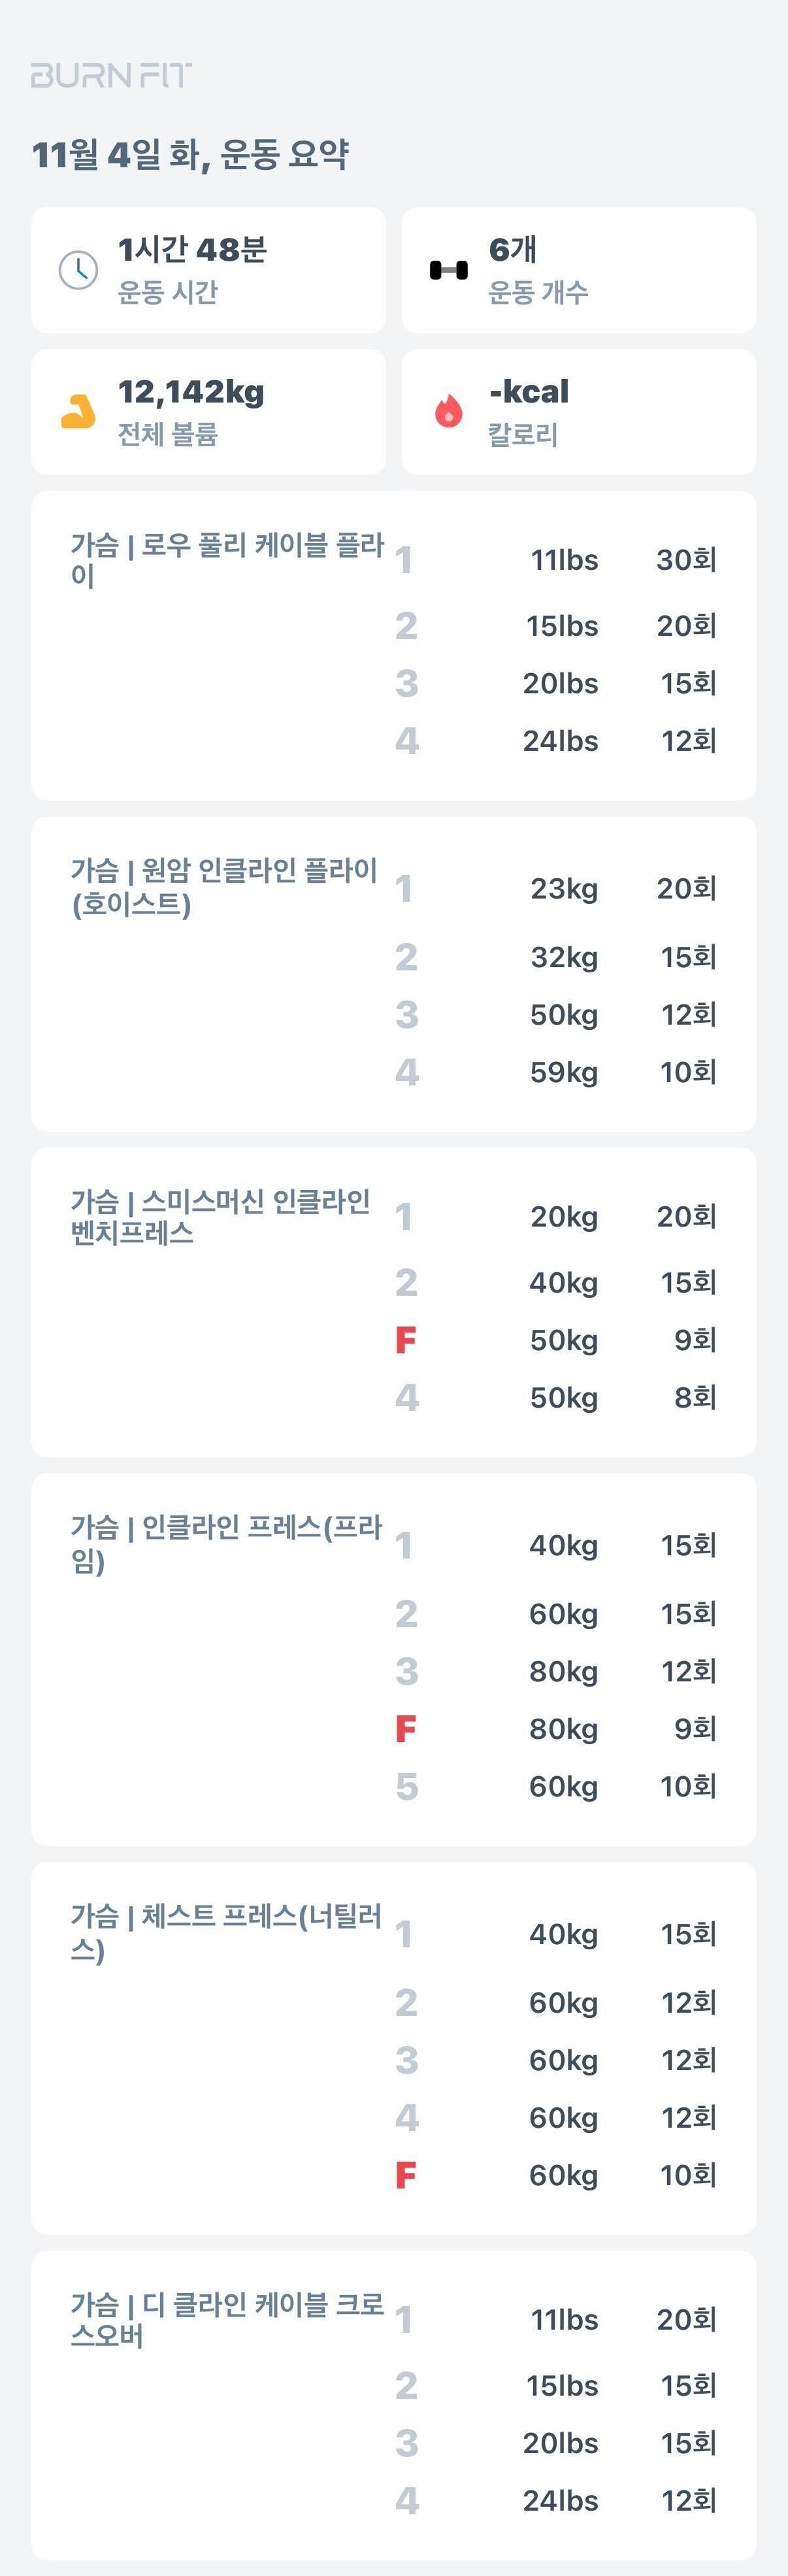Tap the 30회 reps in 로우 풀리 케이블 플라이
The width and height of the screenshot is (788, 2576).
[x=686, y=560]
